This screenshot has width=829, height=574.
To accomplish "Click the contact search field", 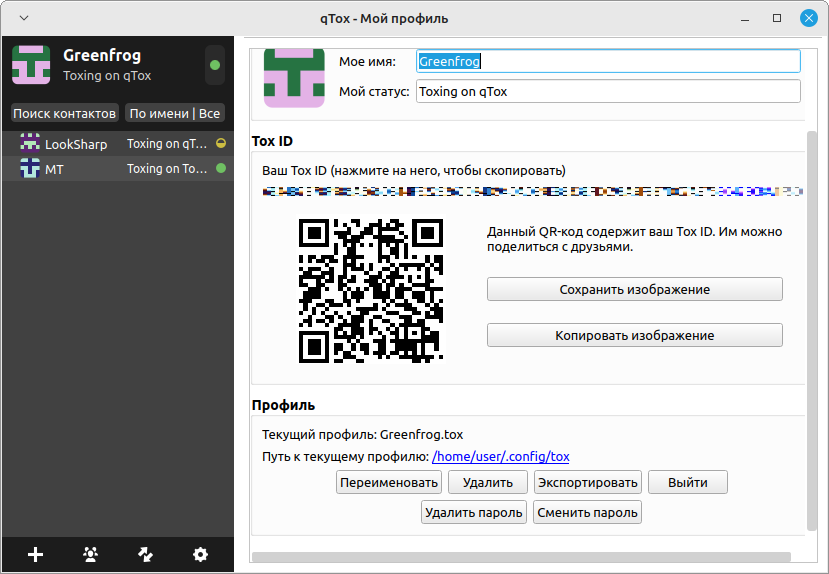I will pos(65,113).
